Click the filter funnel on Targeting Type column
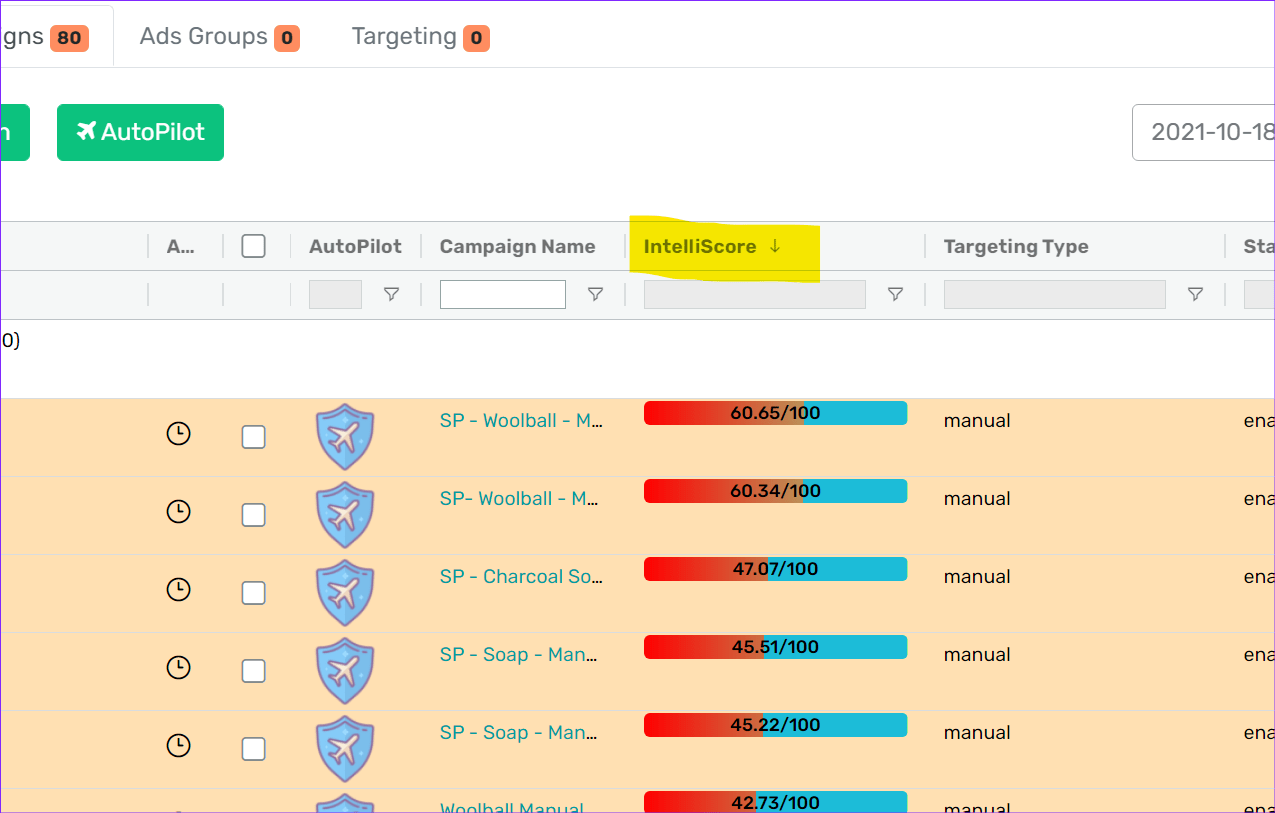Viewport: 1275px width, 813px height. coord(1195,294)
